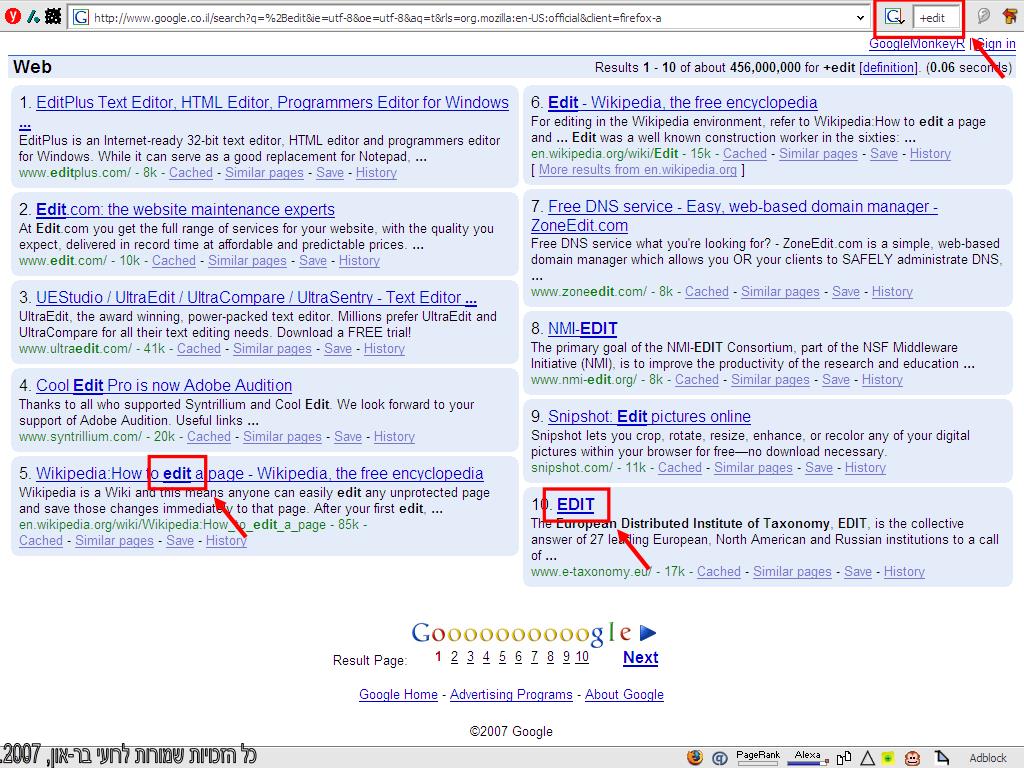The image size is (1024, 768).
Task: Click the Alexa rank meter bar
Action: click(807, 763)
